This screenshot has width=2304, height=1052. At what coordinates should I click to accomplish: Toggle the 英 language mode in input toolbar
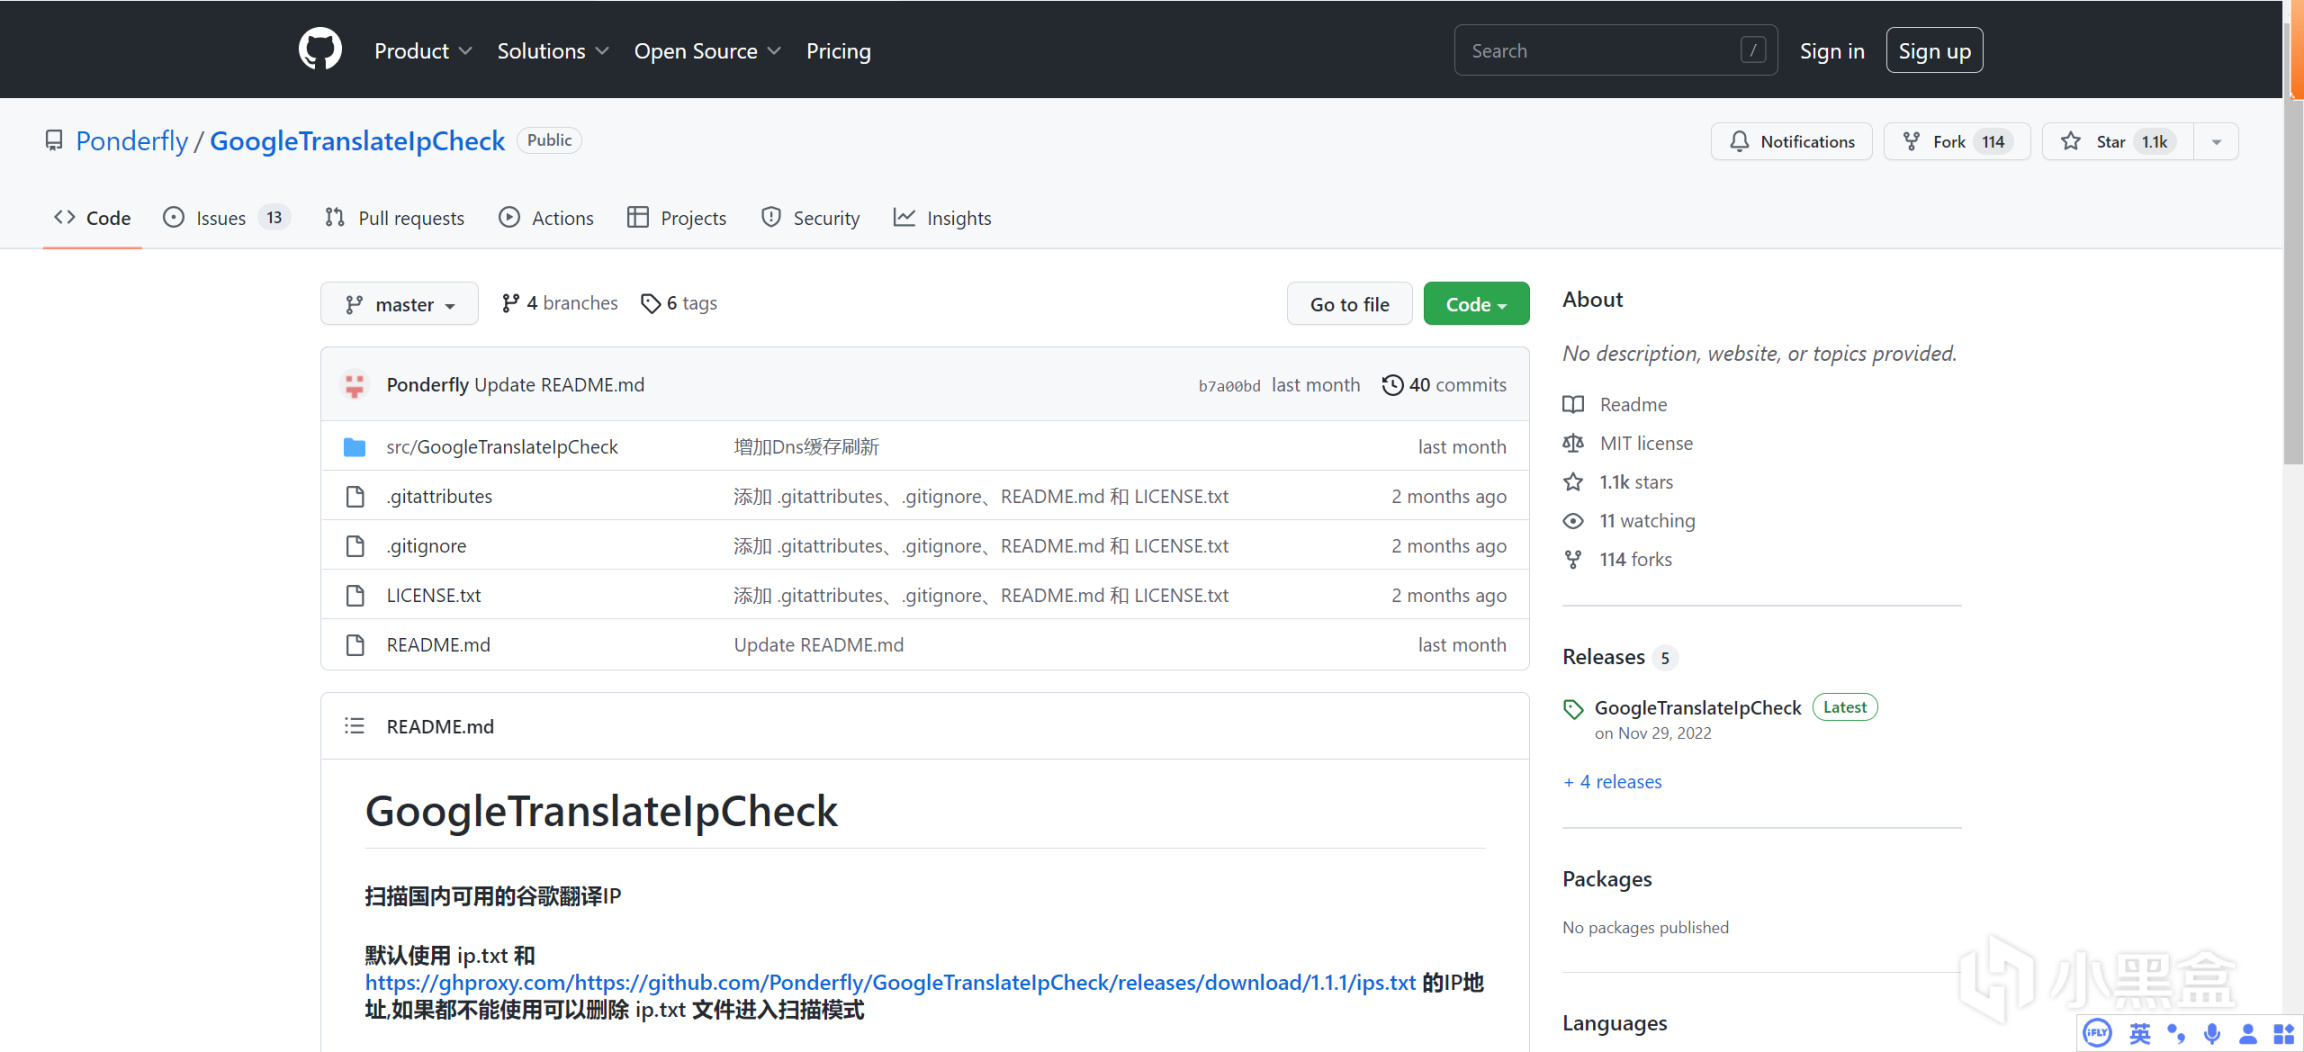coord(2139,1033)
